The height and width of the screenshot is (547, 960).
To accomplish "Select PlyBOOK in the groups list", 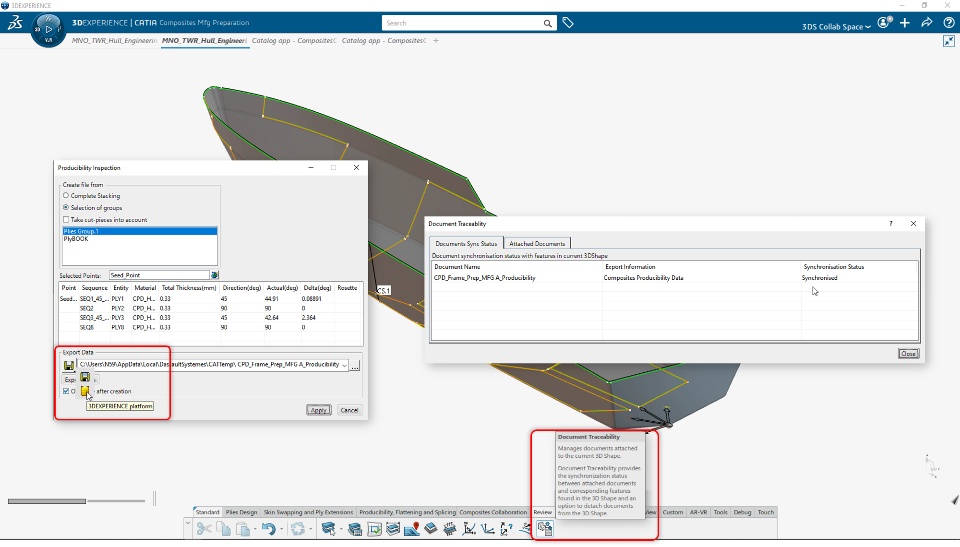I will click(x=140, y=239).
